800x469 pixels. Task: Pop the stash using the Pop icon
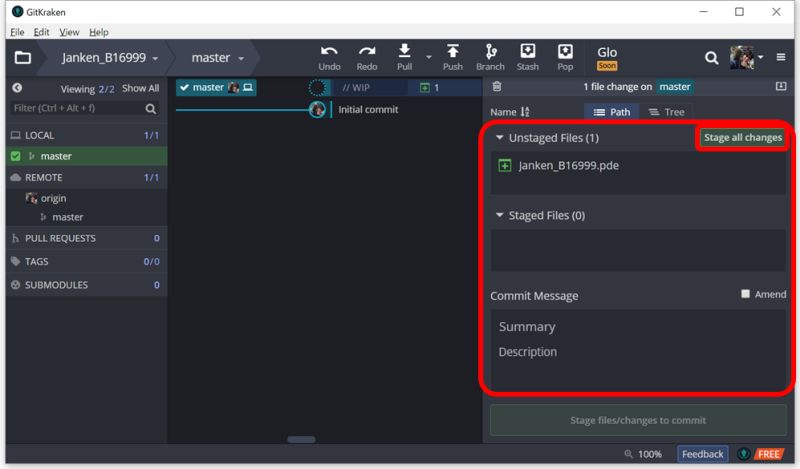[565, 57]
